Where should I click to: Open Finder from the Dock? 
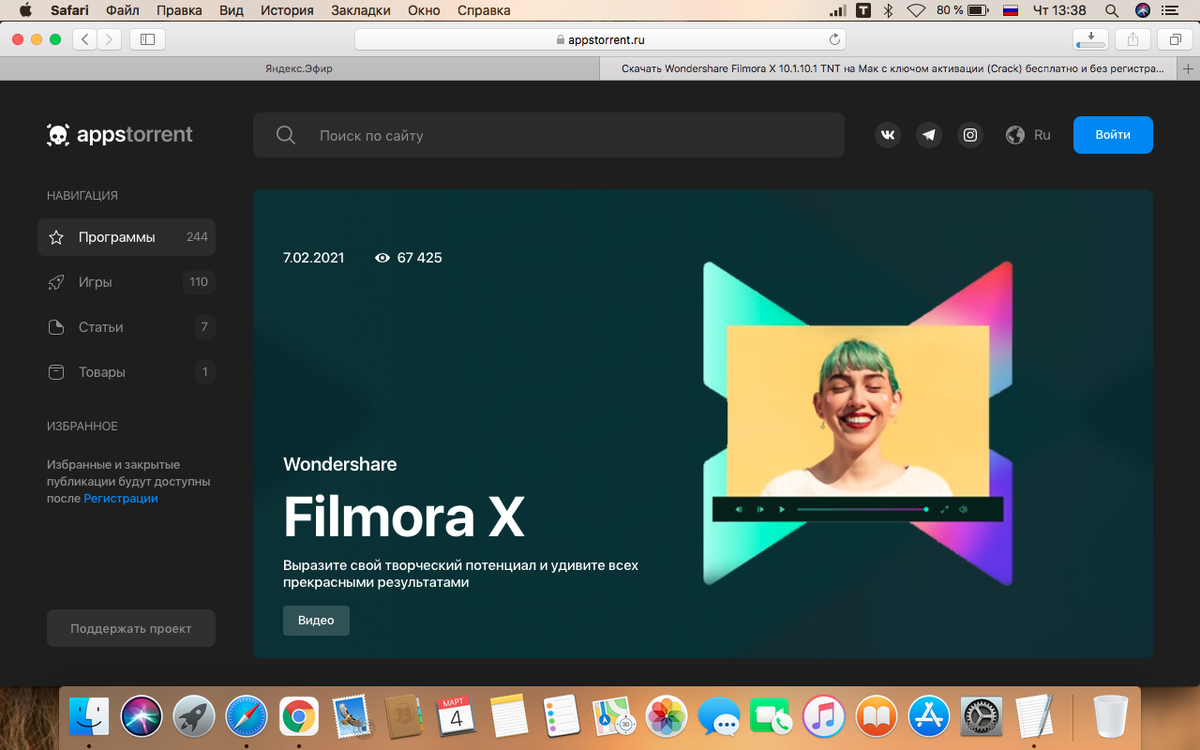(x=89, y=716)
